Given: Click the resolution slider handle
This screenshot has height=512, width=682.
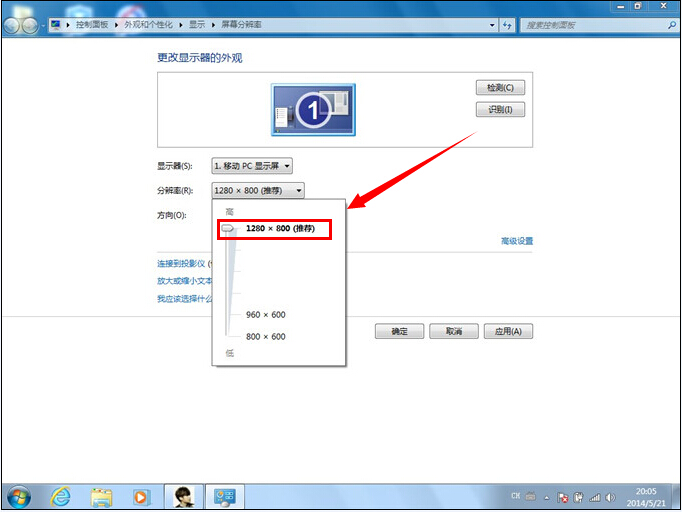Looking at the screenshot, I should coord(227,229).
